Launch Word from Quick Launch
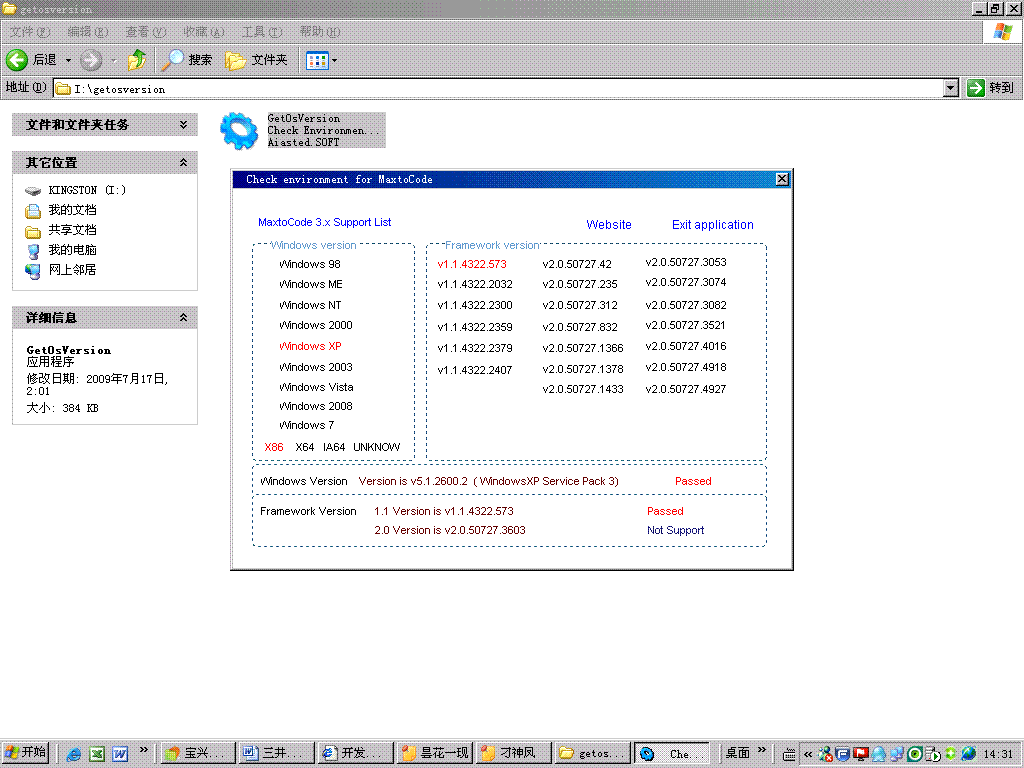Screen dimensions: 1024x768 point(120,754)
